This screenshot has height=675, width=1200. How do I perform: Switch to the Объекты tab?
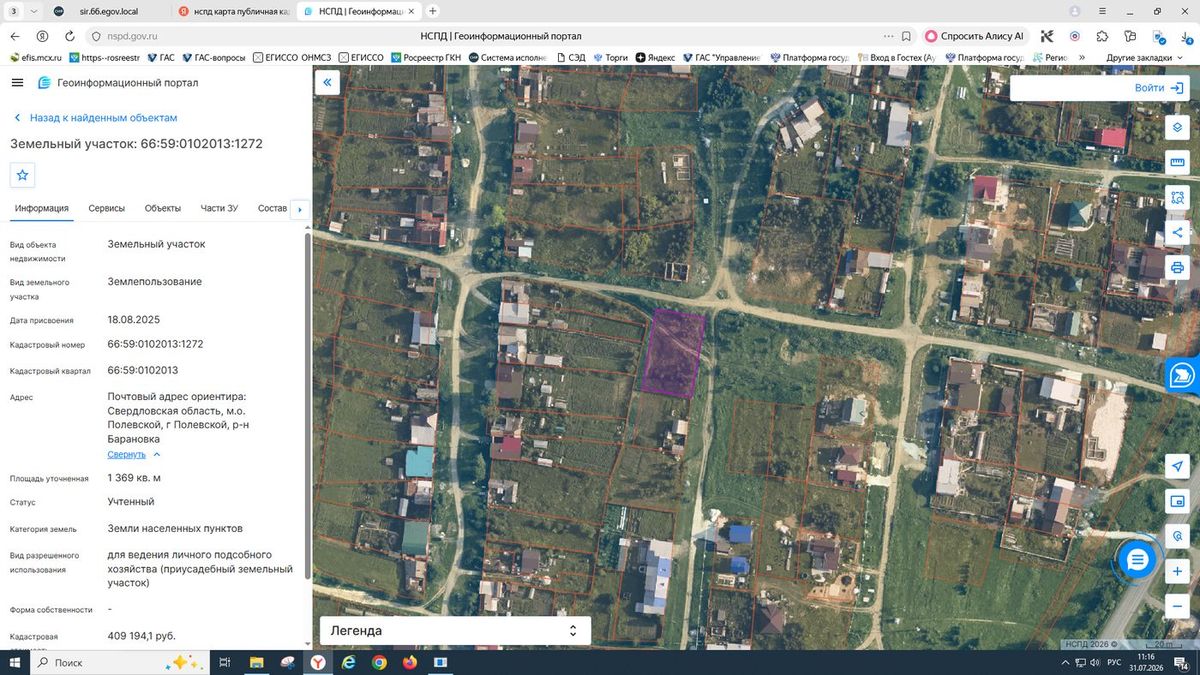click(163, 208)
